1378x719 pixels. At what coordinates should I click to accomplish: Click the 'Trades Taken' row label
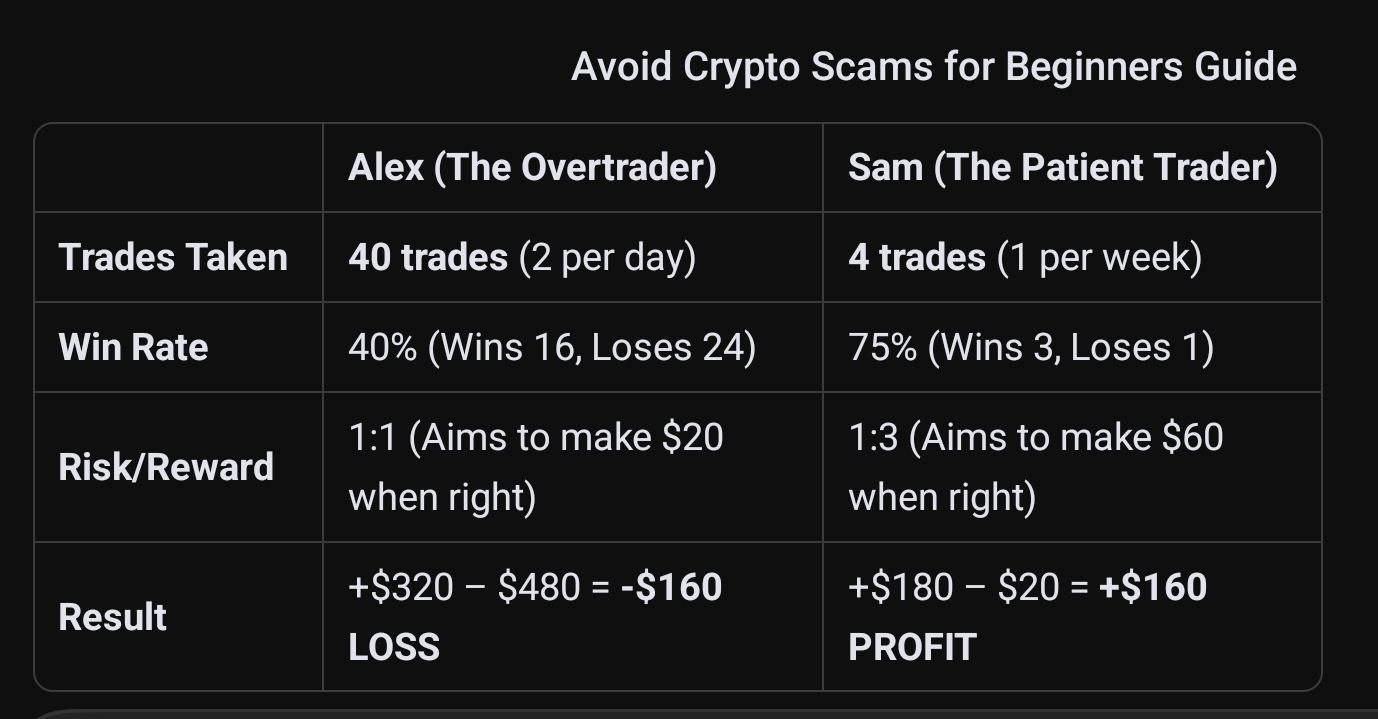click(173, 257)
